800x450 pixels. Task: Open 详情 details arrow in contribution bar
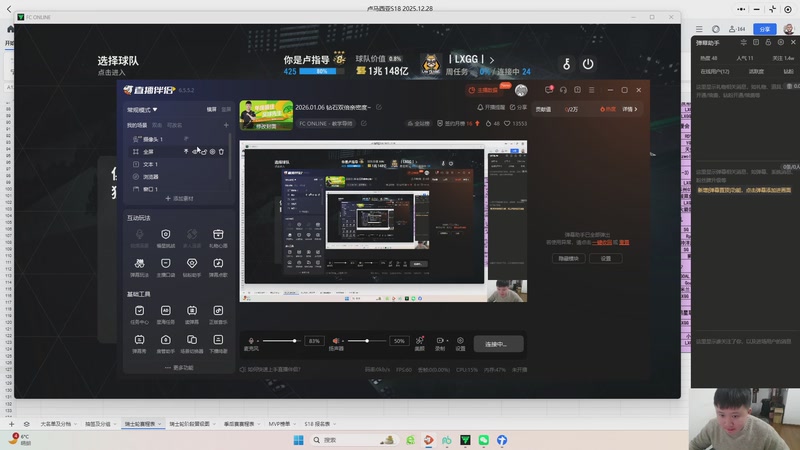630,109
